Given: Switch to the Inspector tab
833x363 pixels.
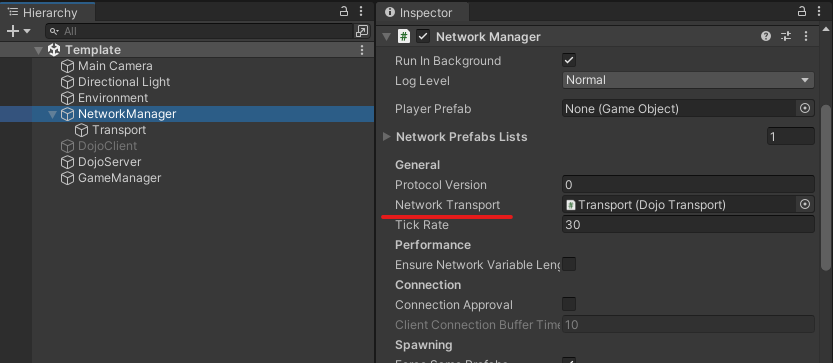Looking at the screenshot, I should pyautogui.click(x=423, y=12).
